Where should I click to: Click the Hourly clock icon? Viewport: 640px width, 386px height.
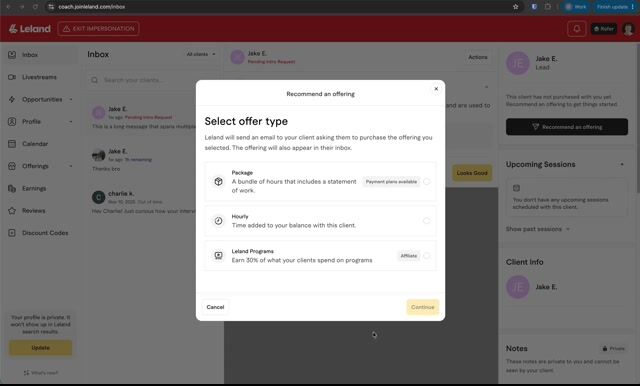click(x=218, y=221)
